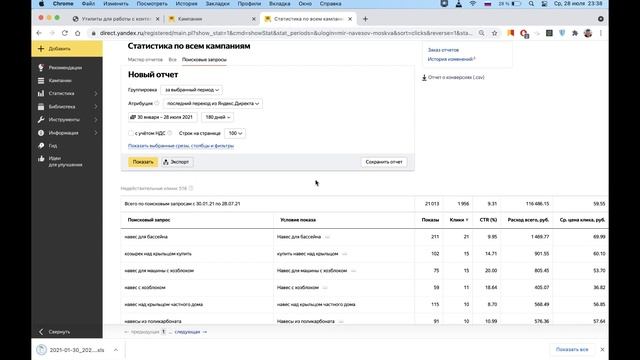Click query навес для машины с хозблоком
This screenshot has width=640, height=360.
[x=159, y=271]
